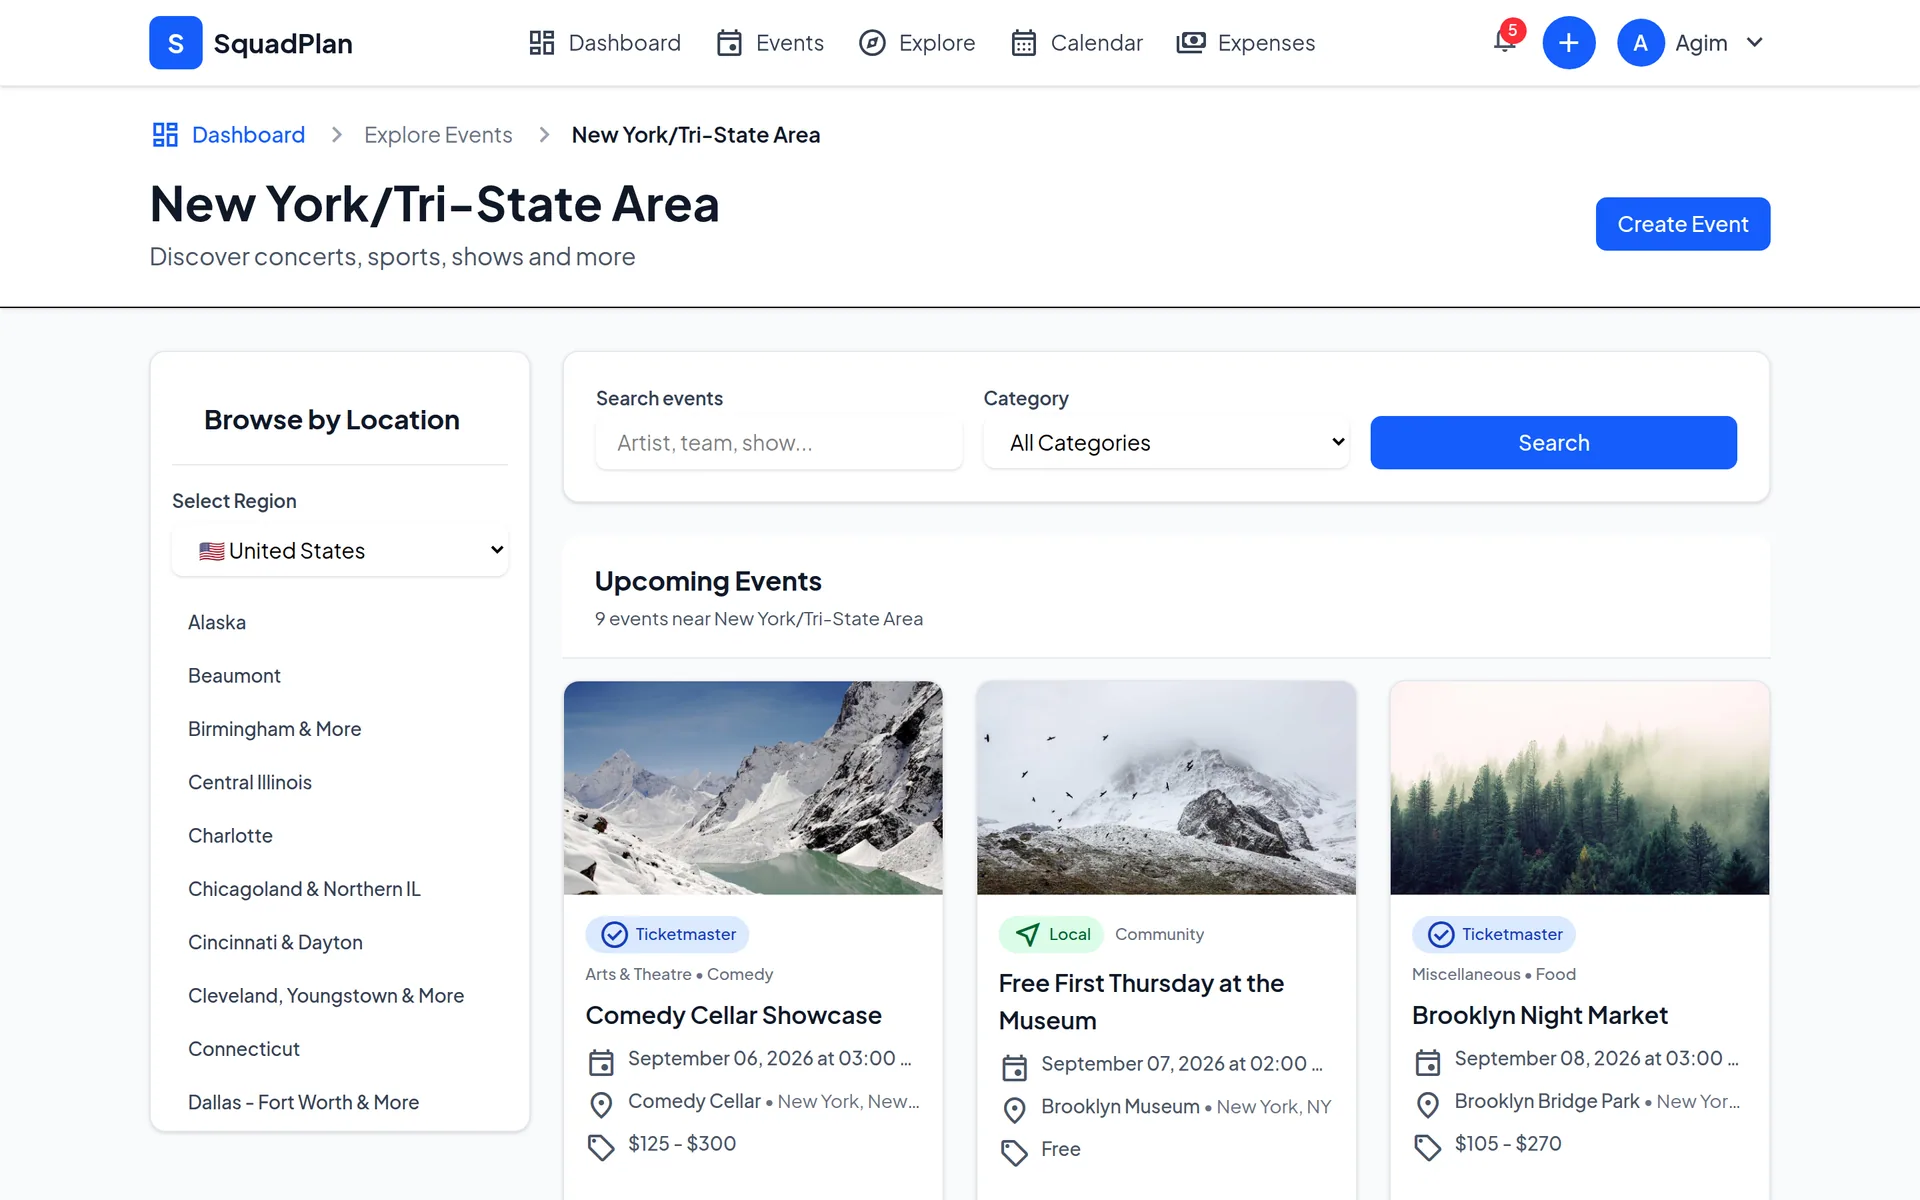The width and height of the screenshot is (1920, 1200).
Task: Click the SquadPlan S logo icon
Action: [x=175, y=43]
